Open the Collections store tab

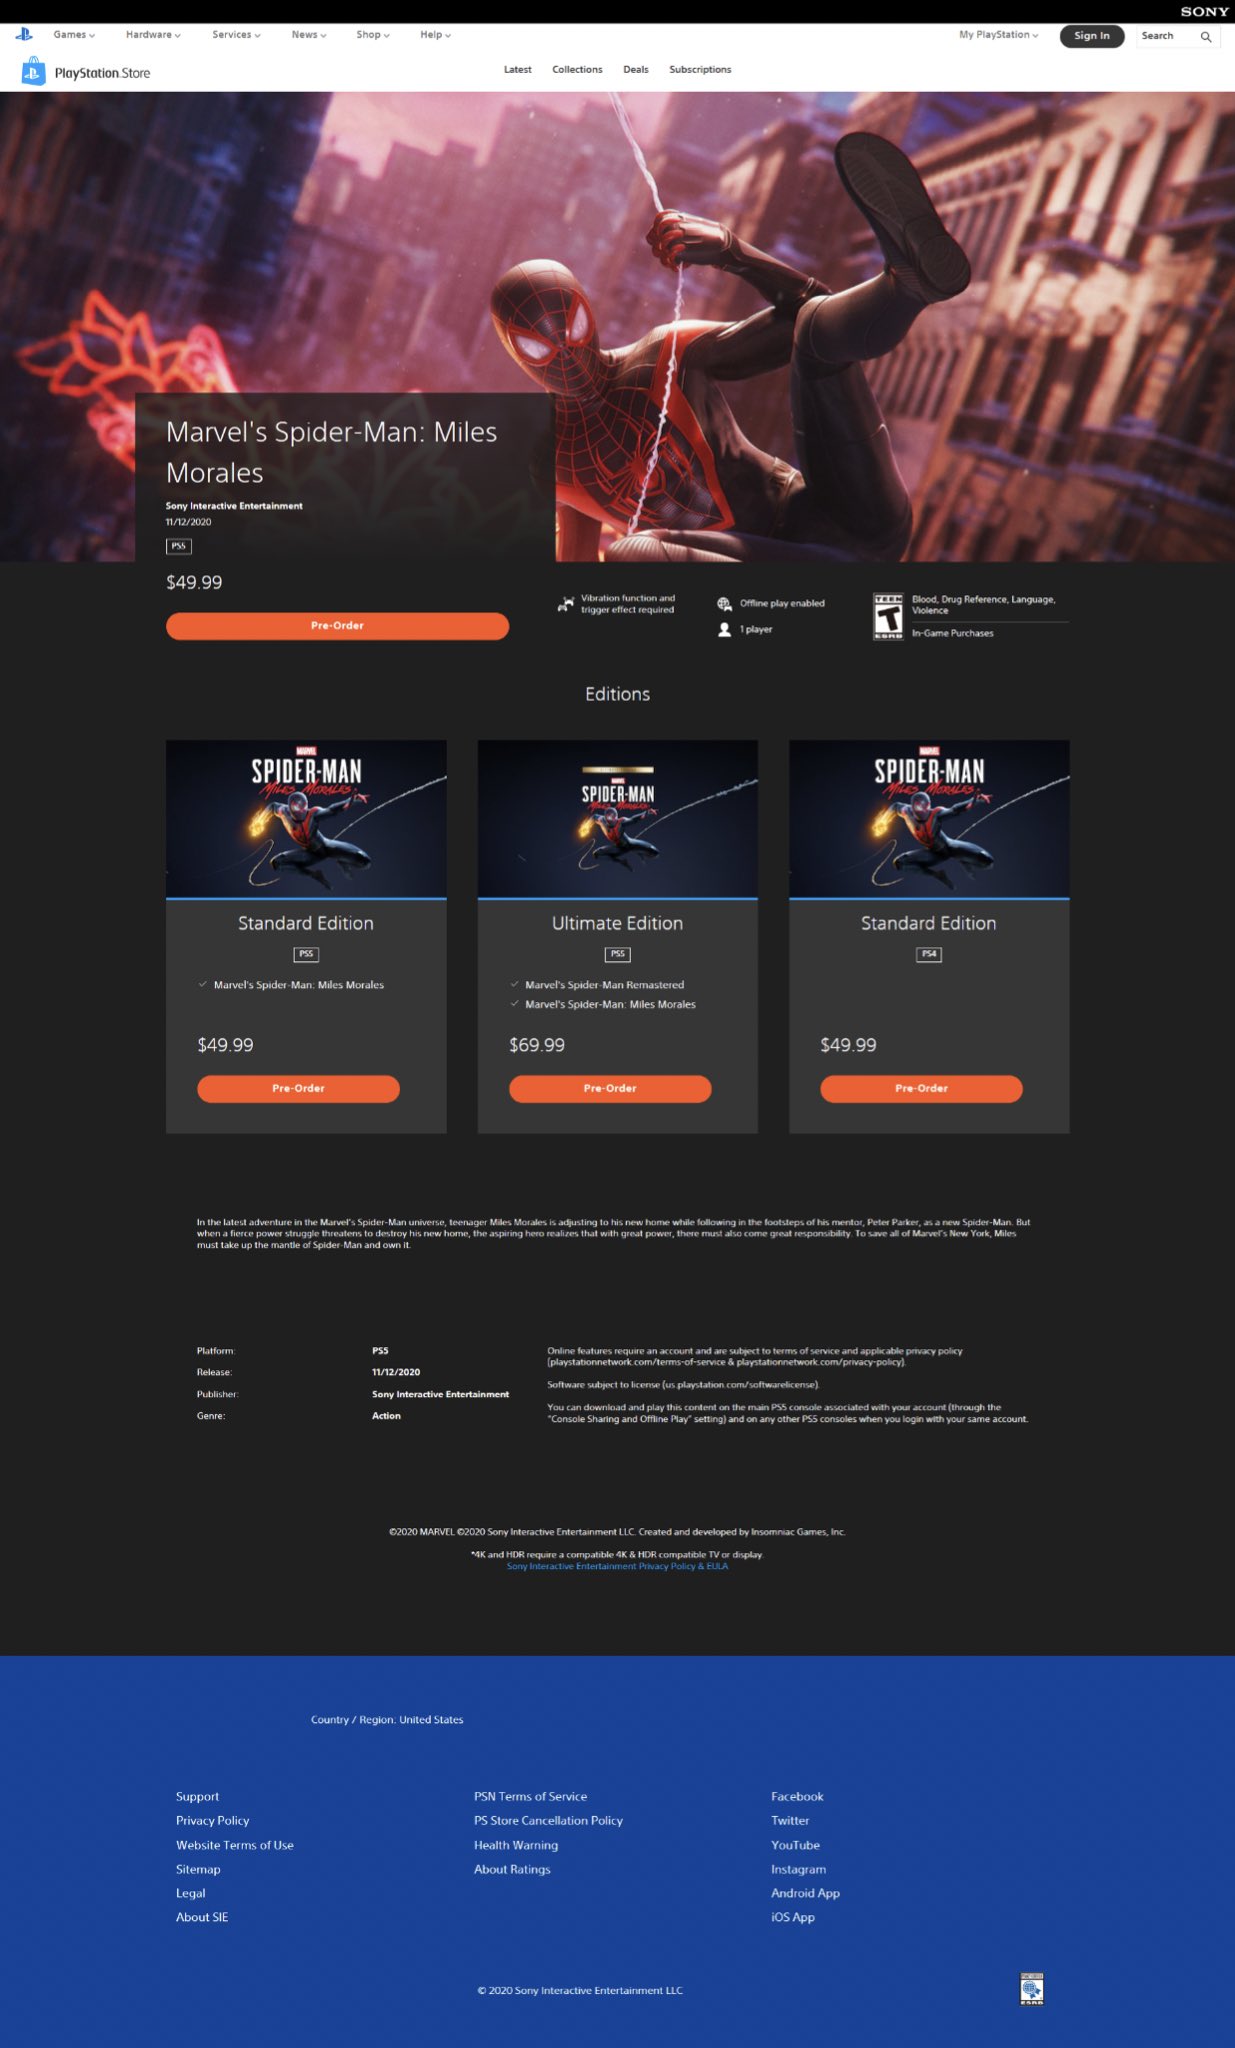click(x=577, y=70)
